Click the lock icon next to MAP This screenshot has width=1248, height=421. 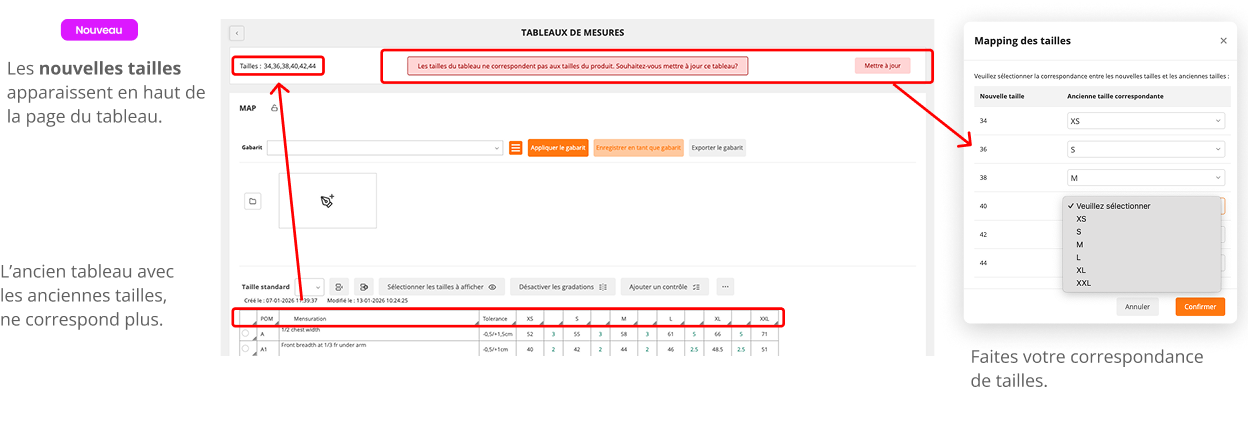pyautogui.click(x=275, y=108)
